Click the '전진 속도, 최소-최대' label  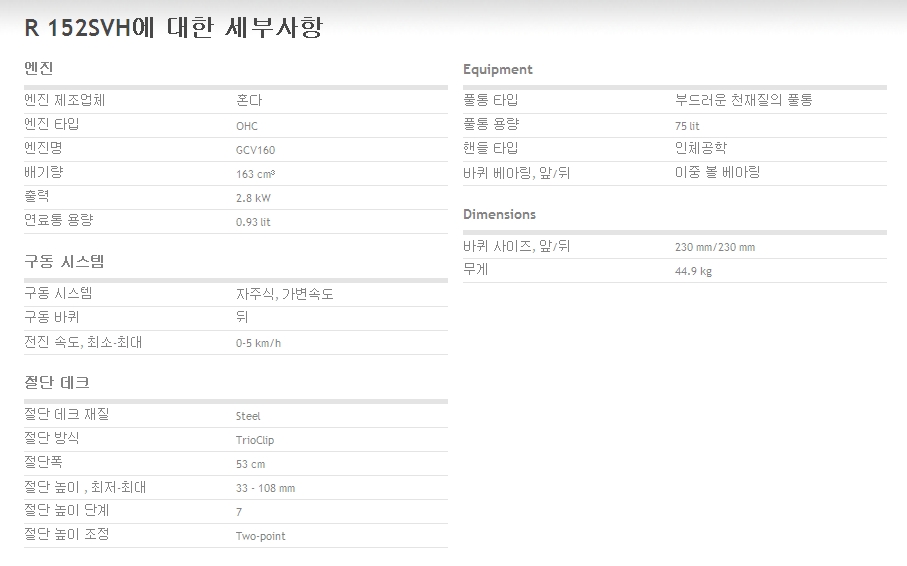click(83, 342)
